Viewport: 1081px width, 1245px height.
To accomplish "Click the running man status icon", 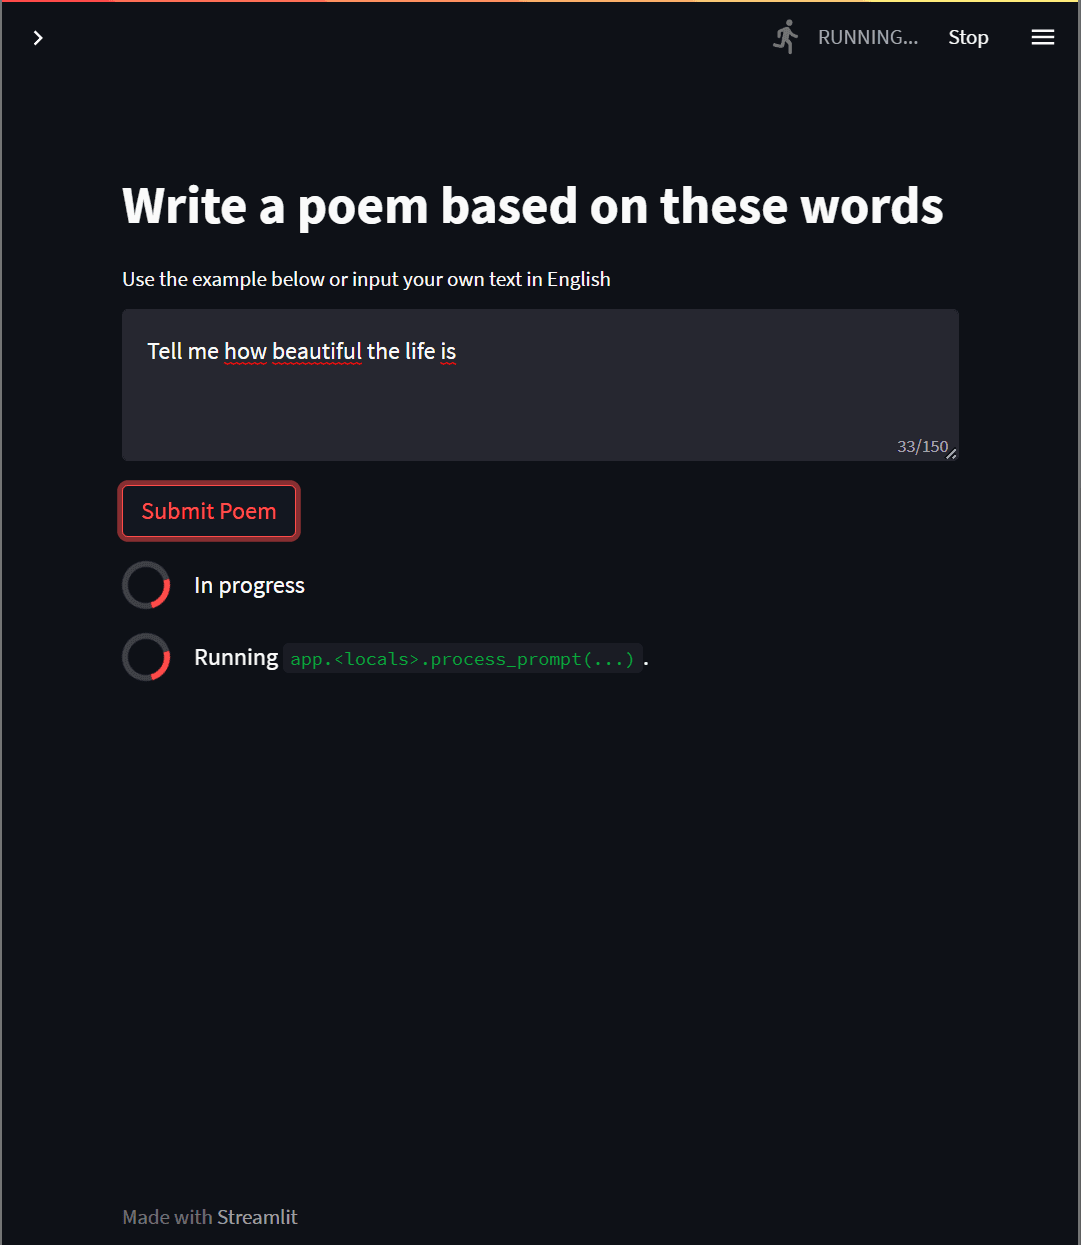I will 786,37.
